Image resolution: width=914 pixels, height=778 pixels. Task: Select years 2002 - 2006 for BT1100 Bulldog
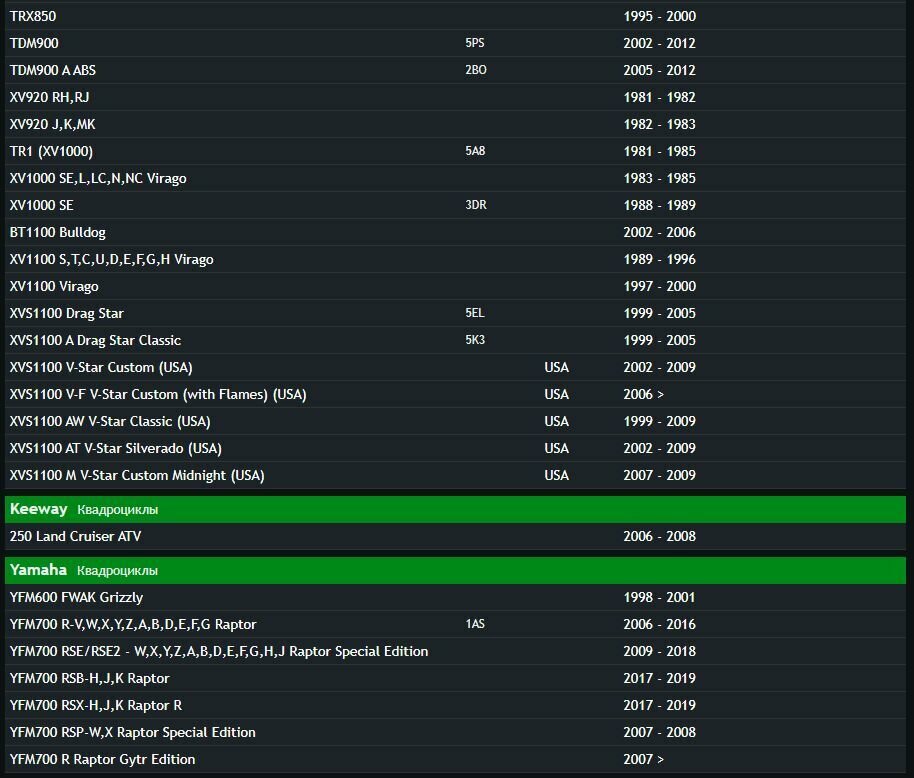pyautogui.click(x=659, y=233)
